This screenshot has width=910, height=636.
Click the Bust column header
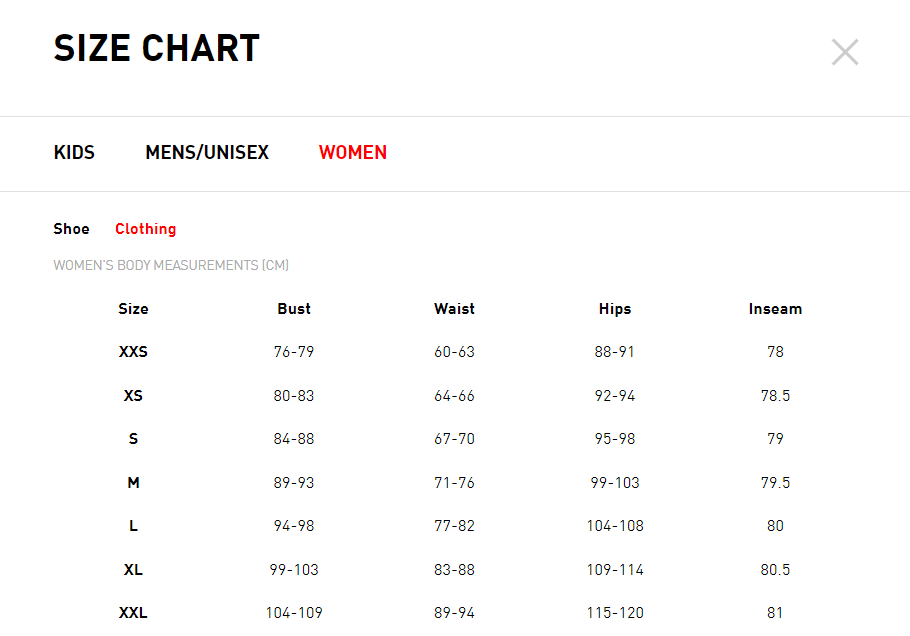[294, 309]
